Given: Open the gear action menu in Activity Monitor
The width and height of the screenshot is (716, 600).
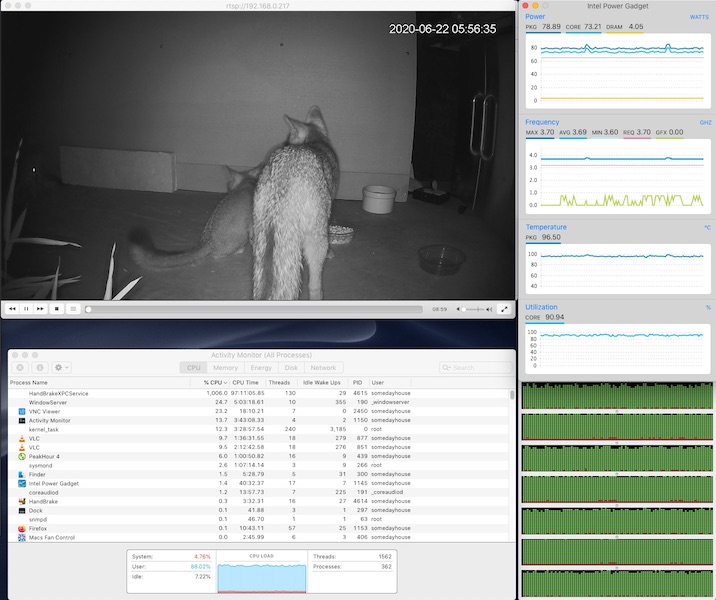Looking at the screenshot, I should click(x=61, y=368).
